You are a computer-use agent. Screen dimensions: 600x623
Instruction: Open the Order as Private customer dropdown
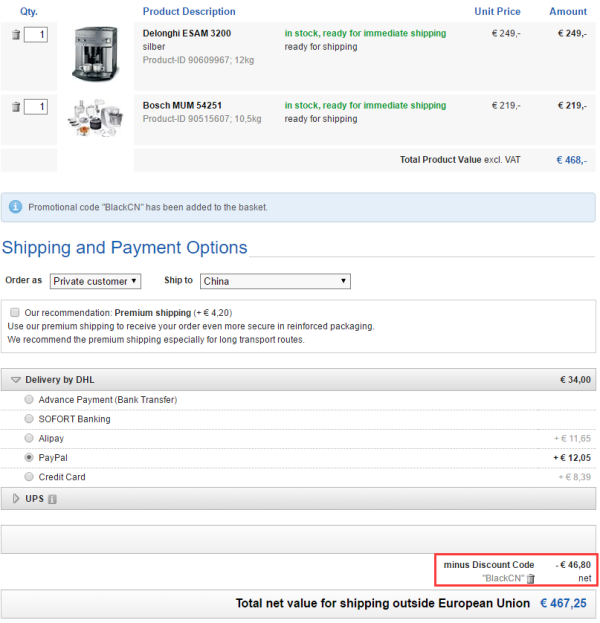pos(95,281)
